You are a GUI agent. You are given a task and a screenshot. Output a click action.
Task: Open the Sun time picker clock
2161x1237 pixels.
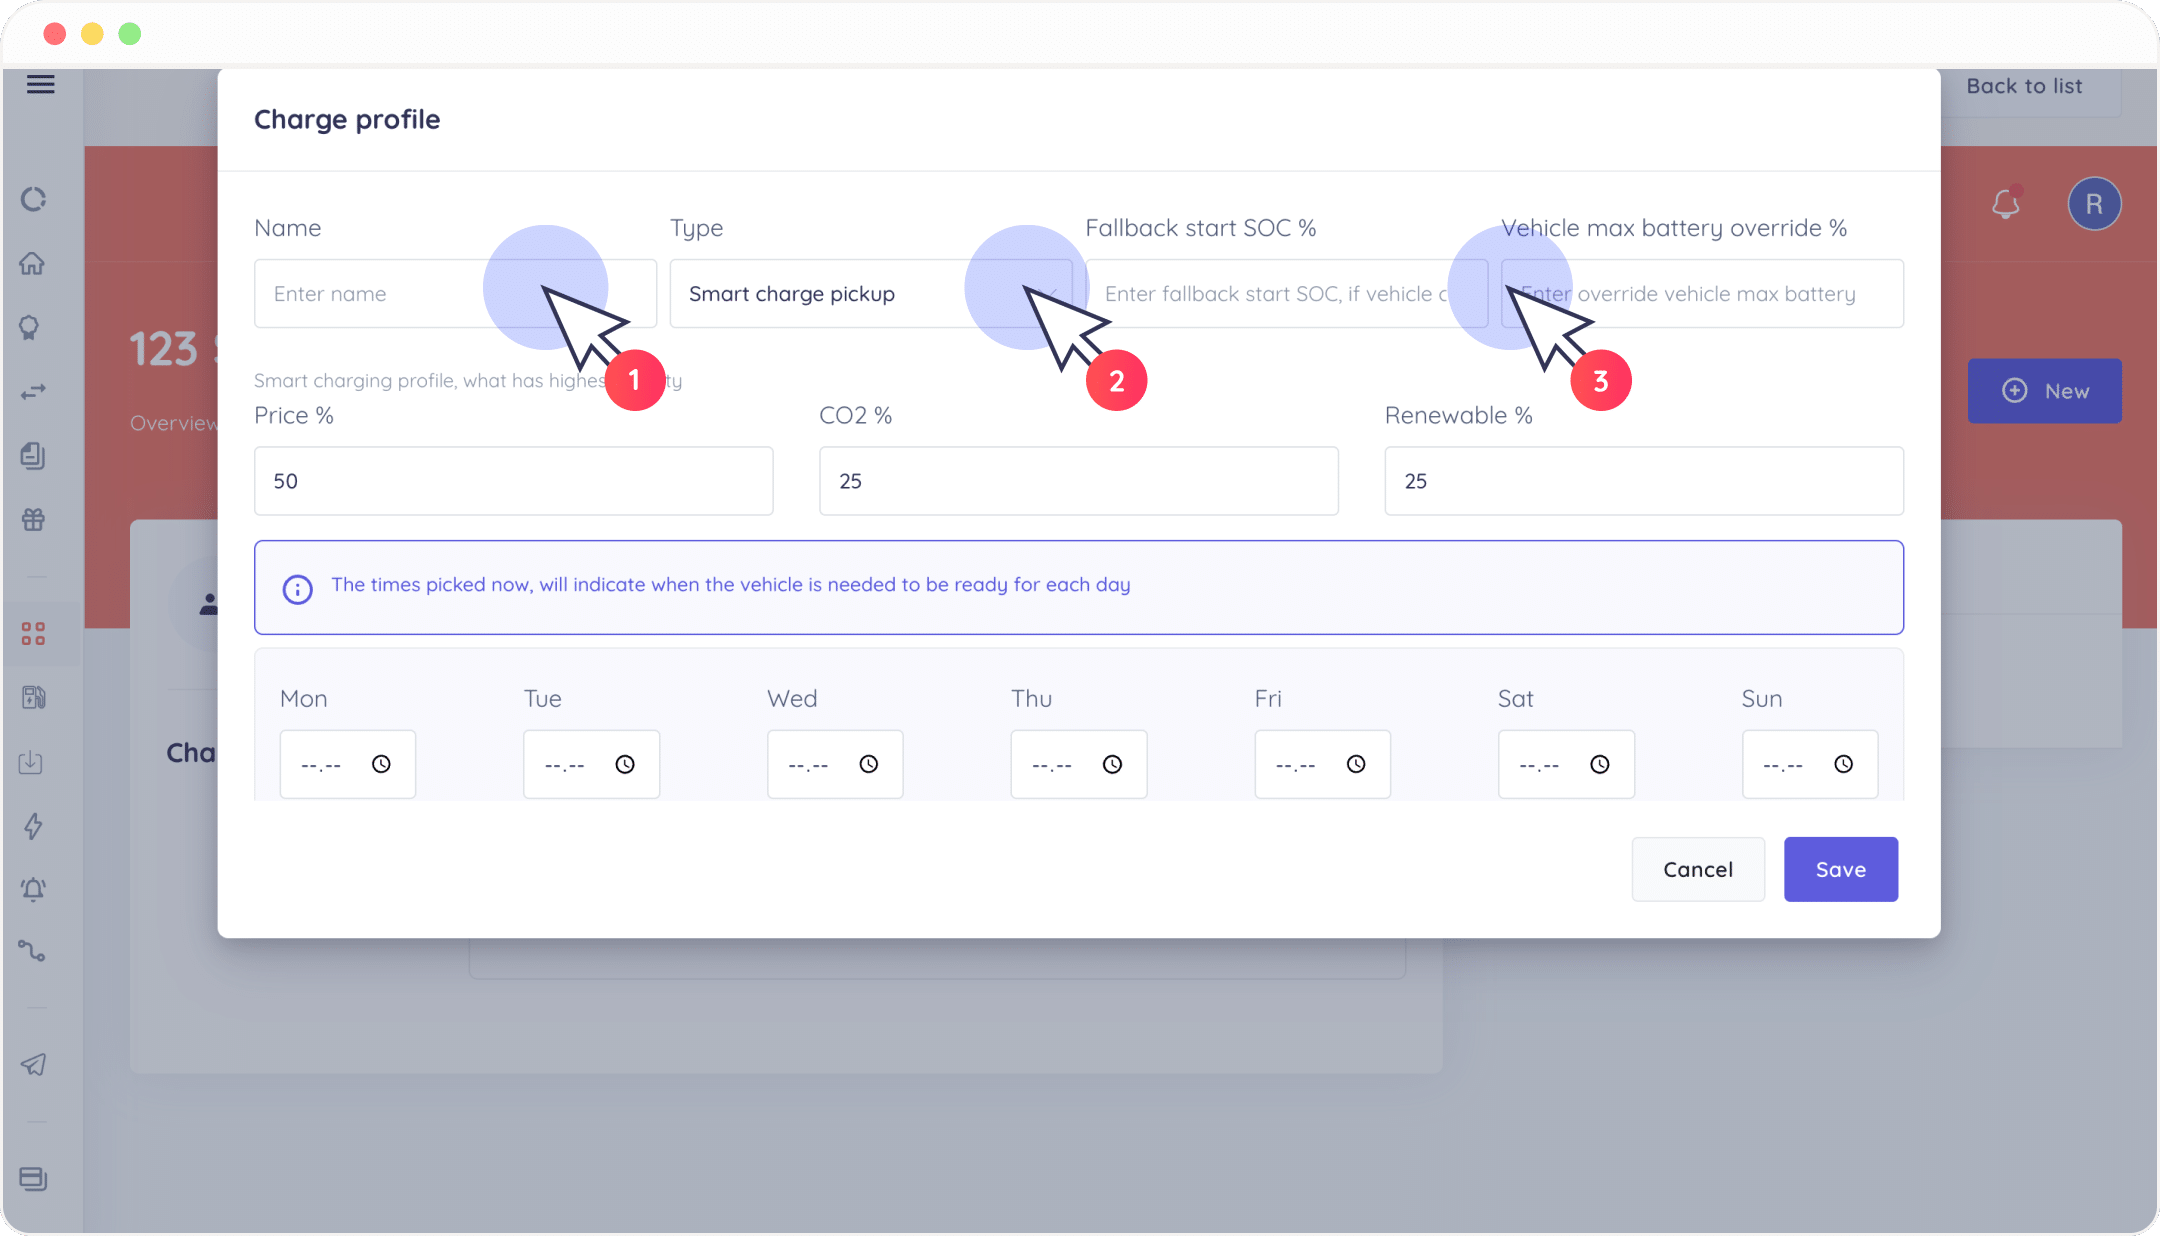[x=1845, y=764]
